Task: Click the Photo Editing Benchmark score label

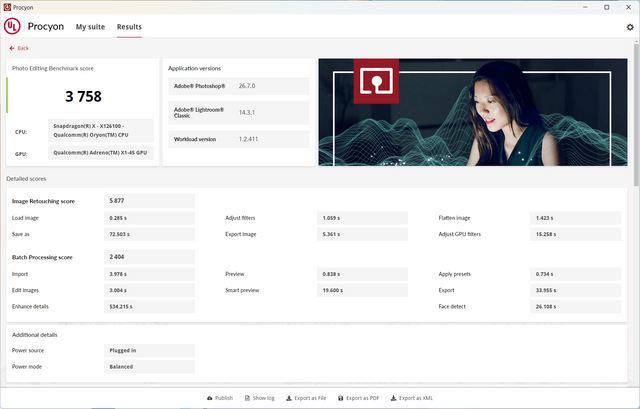Action: pyautogui.click(x=53, y=68)
